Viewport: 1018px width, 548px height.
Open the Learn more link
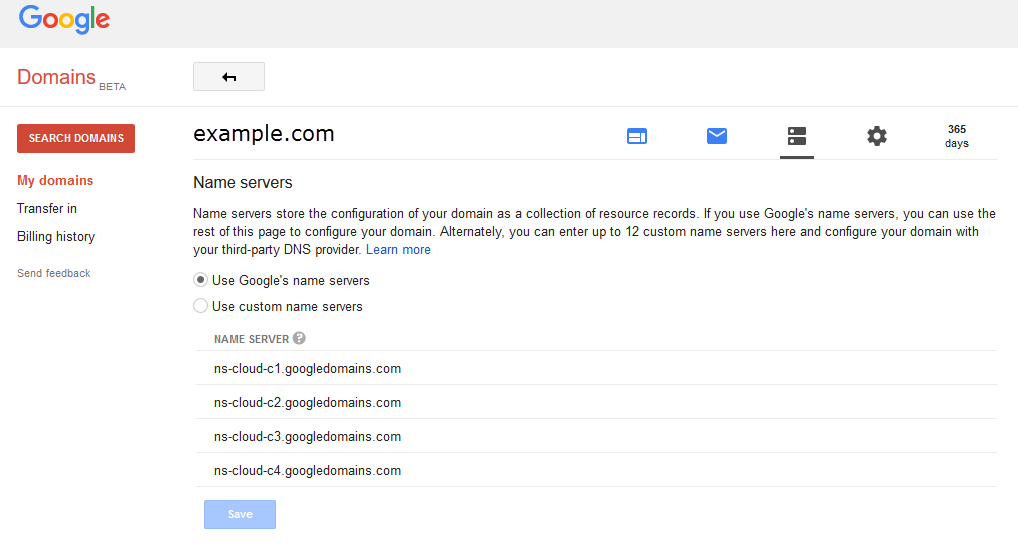click(398, 250)
